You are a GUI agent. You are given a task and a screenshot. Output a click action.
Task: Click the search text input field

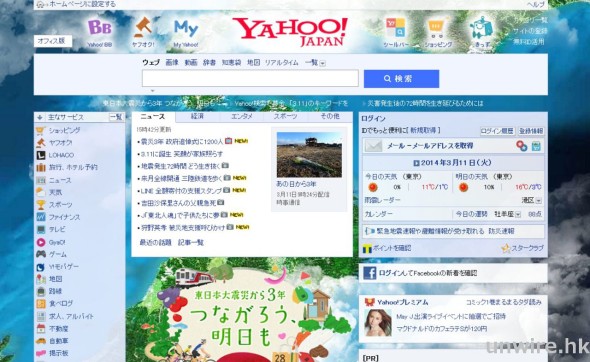point(250,79)
